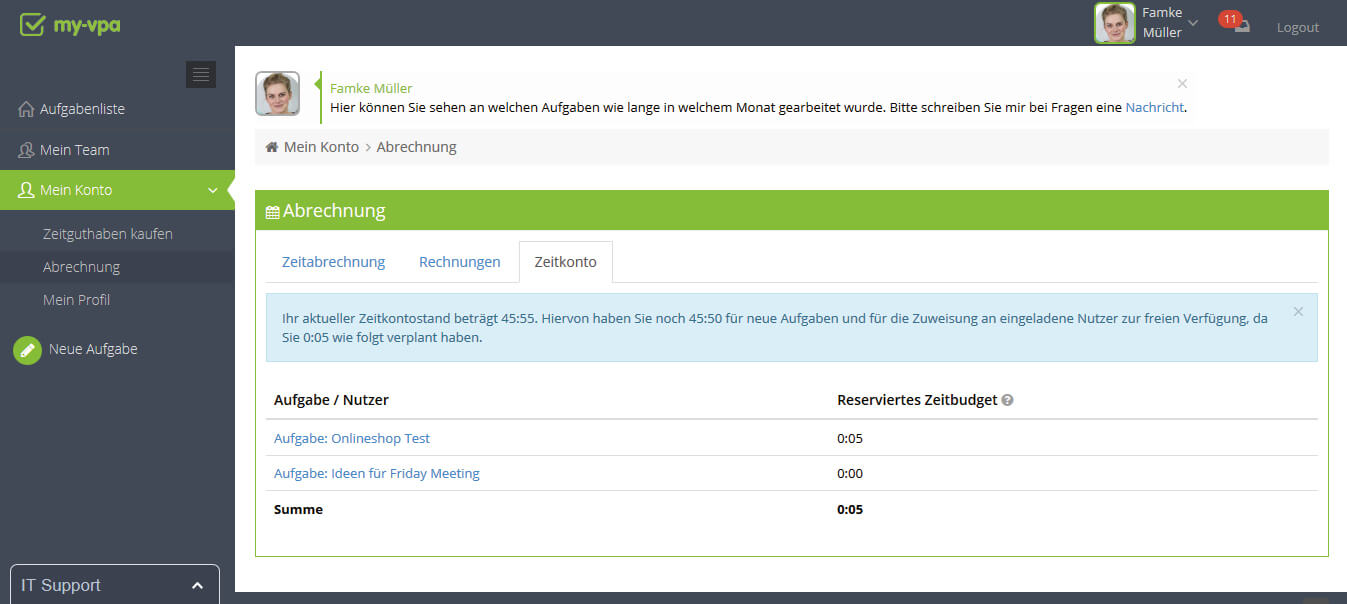Open Mein Profil in the sidebar

(x=76, y=300)
